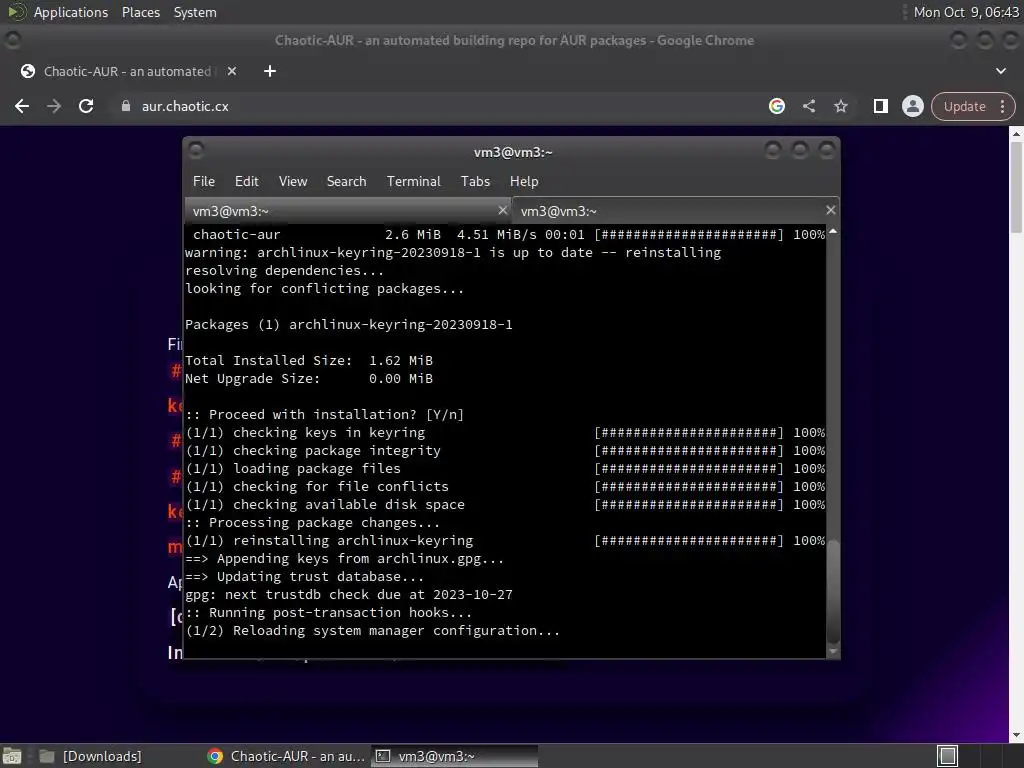Open terminal Help menu
This screenshot has height=768, width=1024.
pyautogui.click(x=524, y=182)
